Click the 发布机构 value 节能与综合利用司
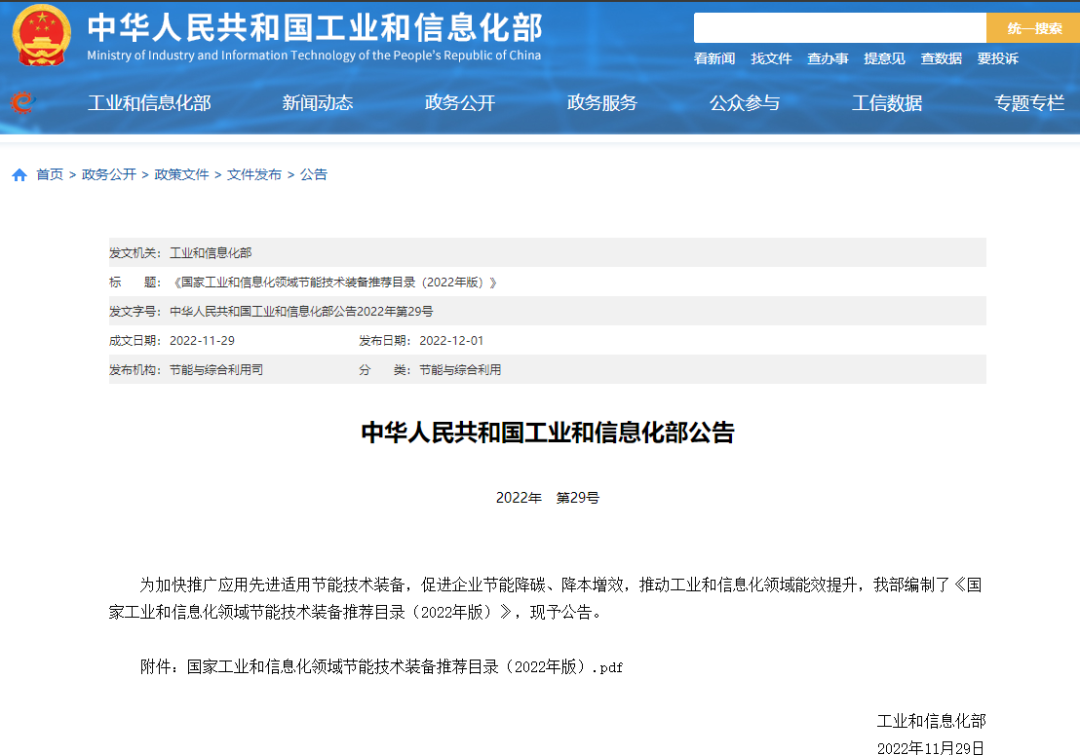The width and height of the screenshot is (1080, 755). pos(216,370)
